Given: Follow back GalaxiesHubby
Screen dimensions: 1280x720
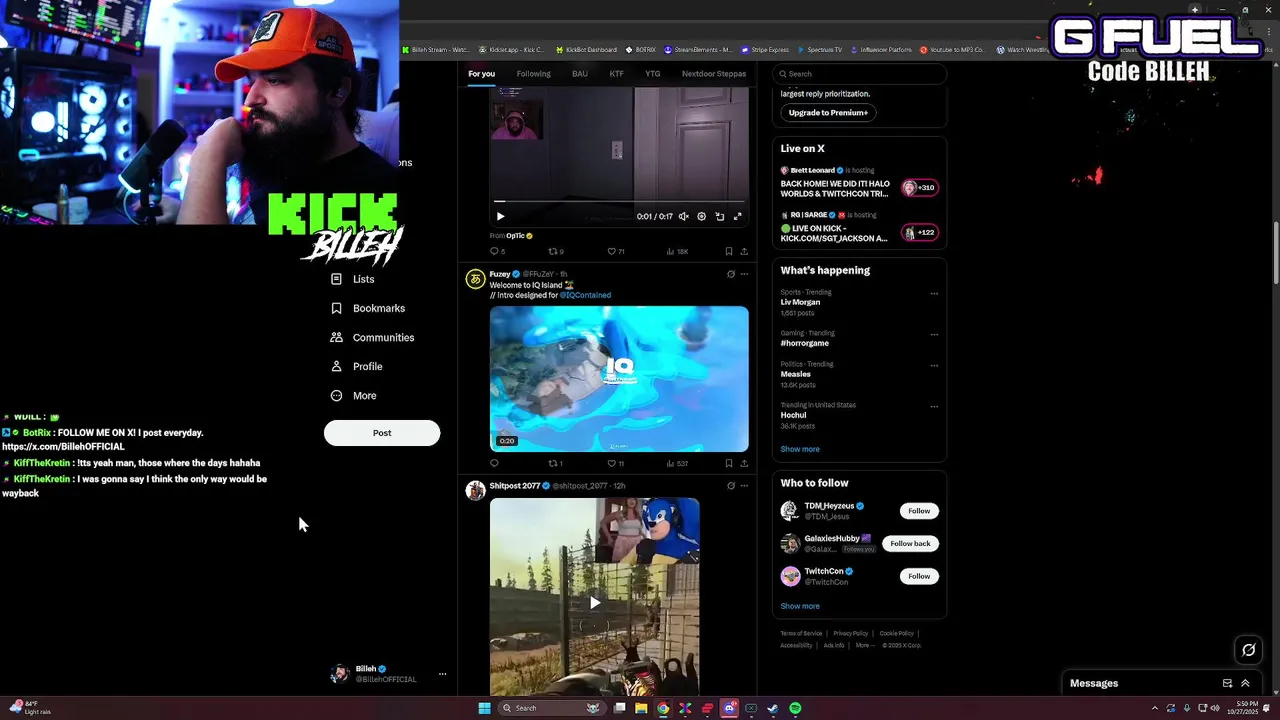Looking at the screenshot, I should [910, 543].
